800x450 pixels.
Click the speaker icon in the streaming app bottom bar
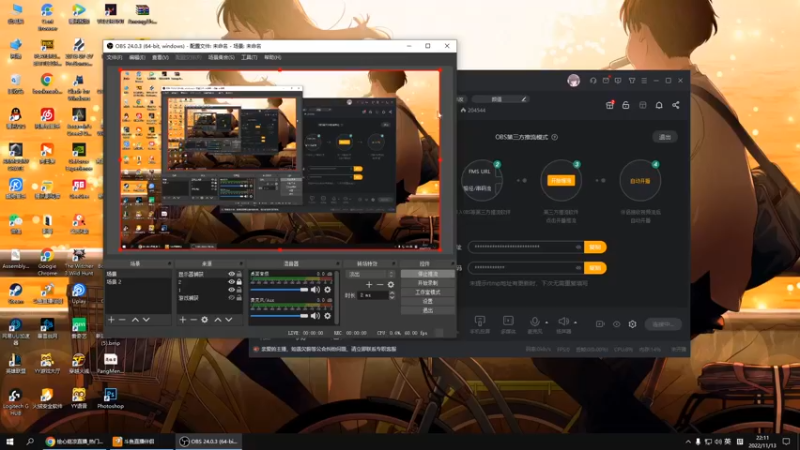click(x=563, y=321)
